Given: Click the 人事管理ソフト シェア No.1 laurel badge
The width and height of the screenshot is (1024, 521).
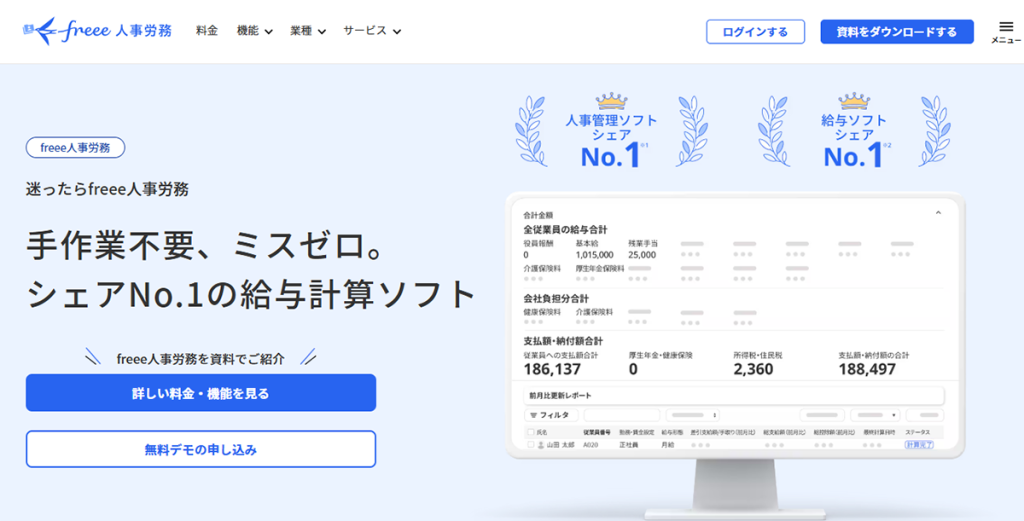Looking at the screenshot, I should [x=611, y=131].
